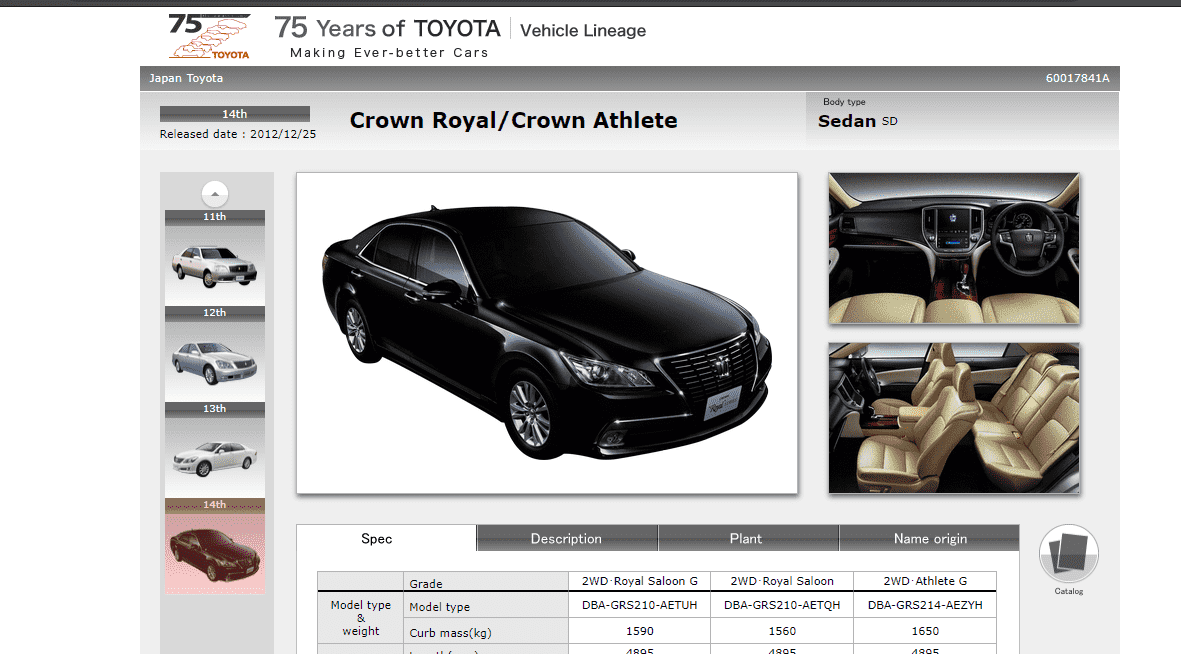Click the 2WD·Royal Saloon G grade header
Image resolution: width=1181 pixels, height=654 pixels.
coord(639,581)
